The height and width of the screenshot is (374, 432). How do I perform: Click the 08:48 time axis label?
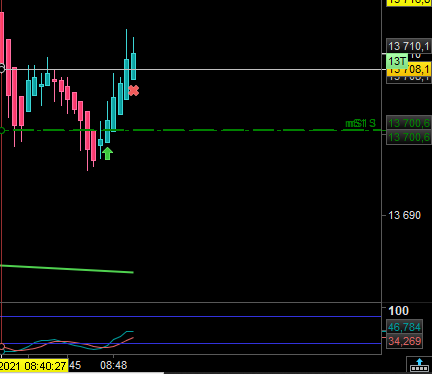click(114, 366)
